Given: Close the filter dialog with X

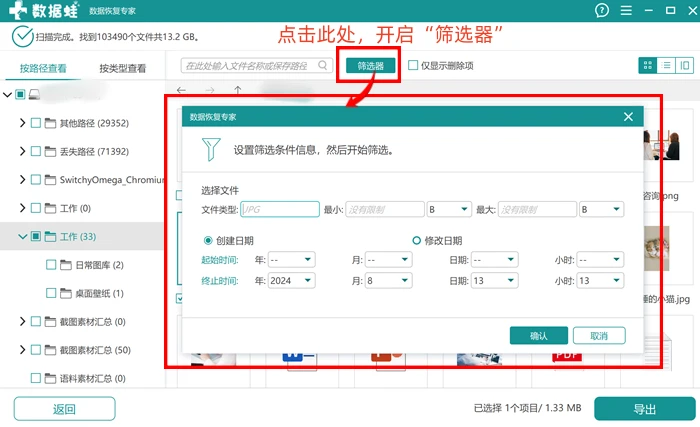Looking at the screenshot, I should click(x=628, y=117).
